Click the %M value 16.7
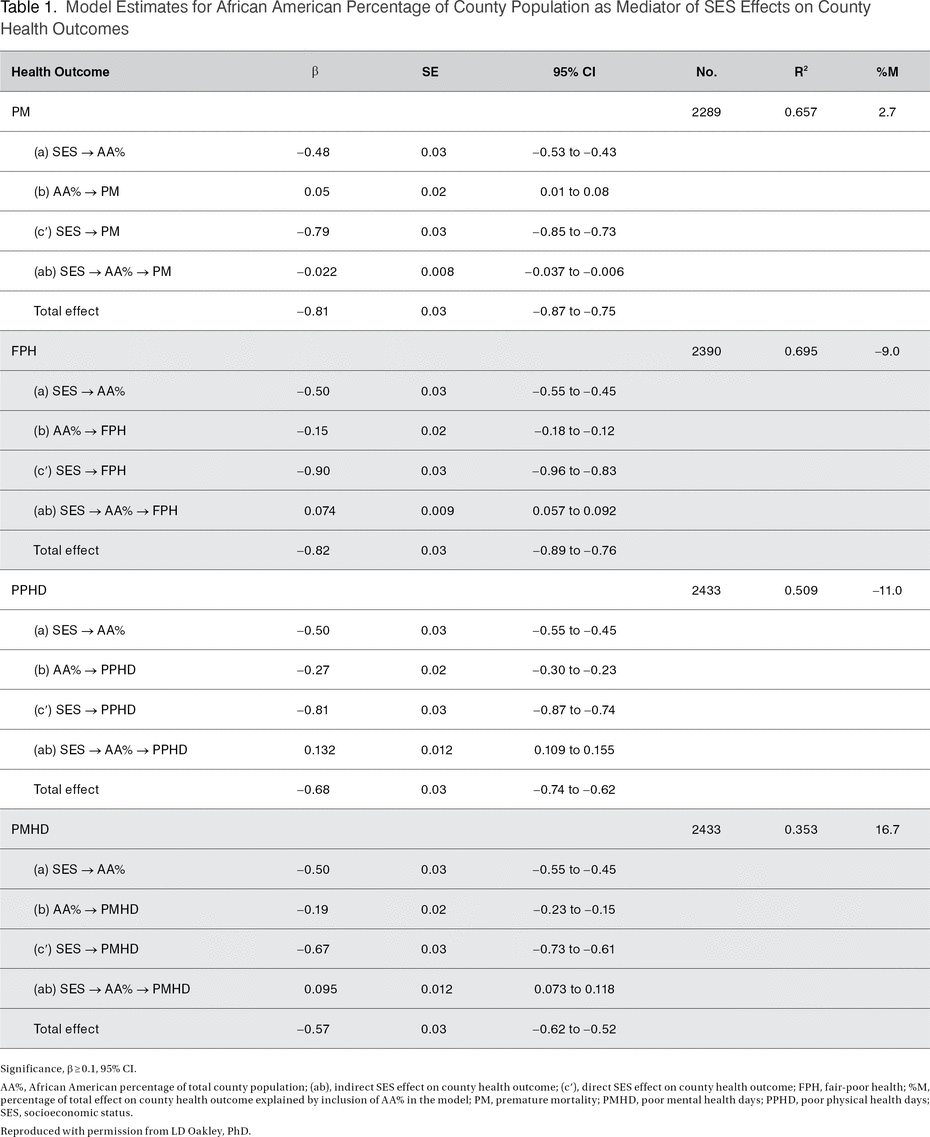Screen dimensions: 930x1137 pyautogui.click(x=885, y=829)
